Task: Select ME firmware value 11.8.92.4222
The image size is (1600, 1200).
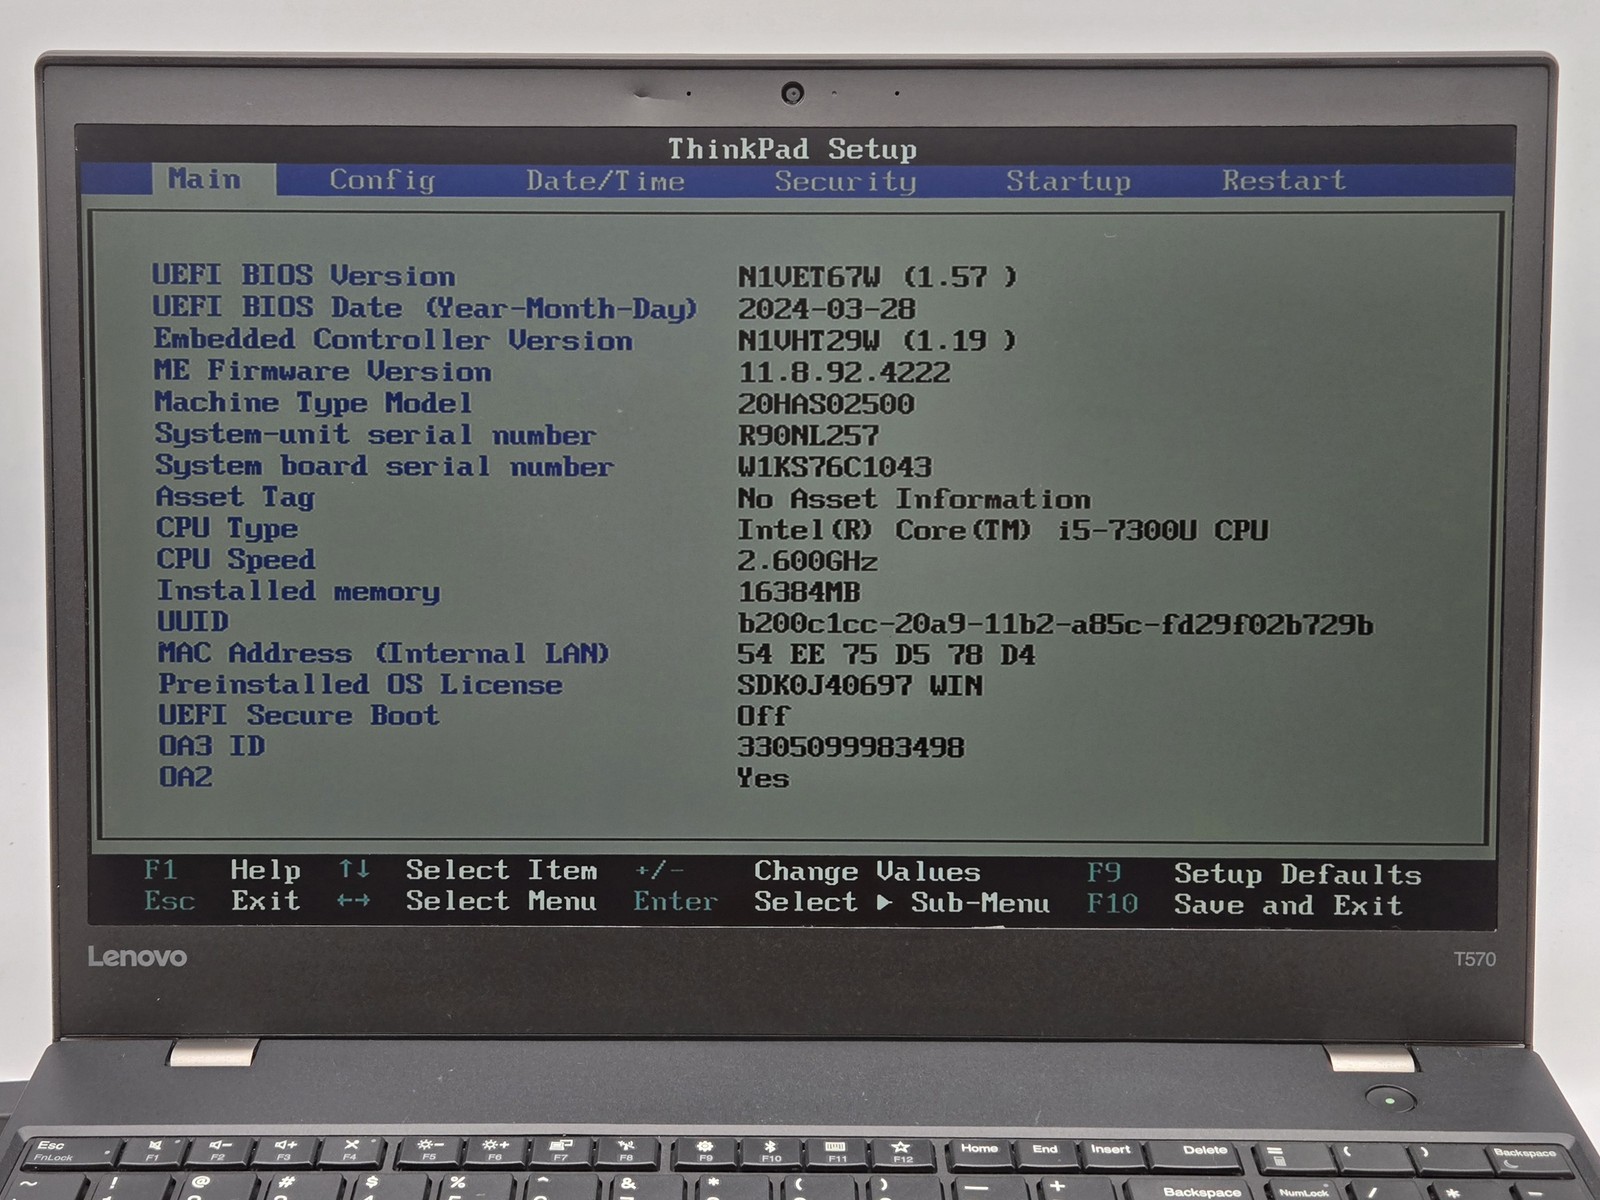Action: pyautogui.click(x=844, y=373)
